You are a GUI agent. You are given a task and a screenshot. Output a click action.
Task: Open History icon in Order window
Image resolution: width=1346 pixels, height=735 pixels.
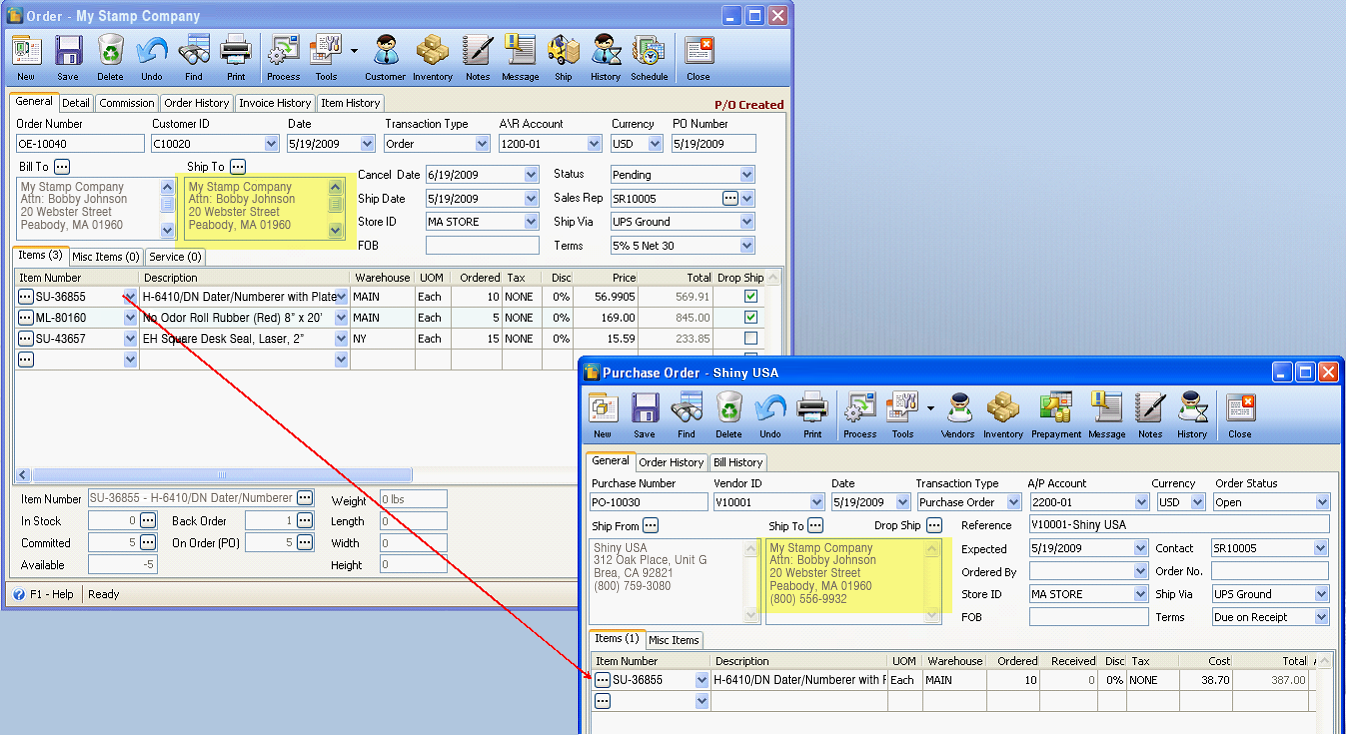605,50
